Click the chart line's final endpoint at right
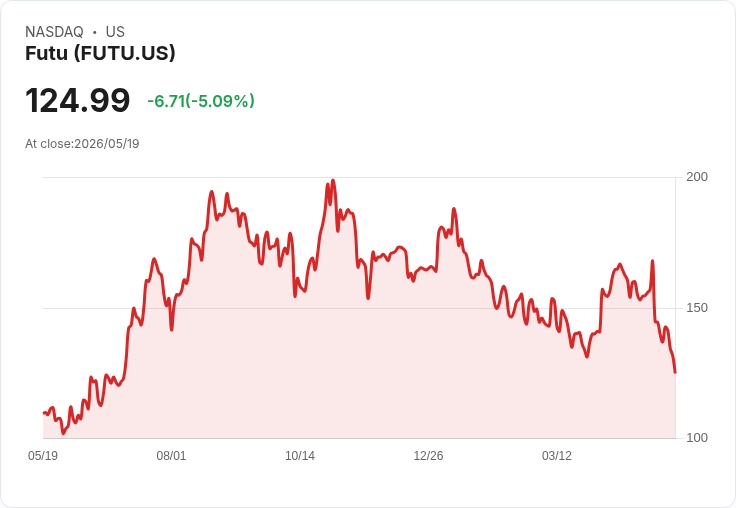This screenshot has height=508, width=736. click(x=675, y=372)
